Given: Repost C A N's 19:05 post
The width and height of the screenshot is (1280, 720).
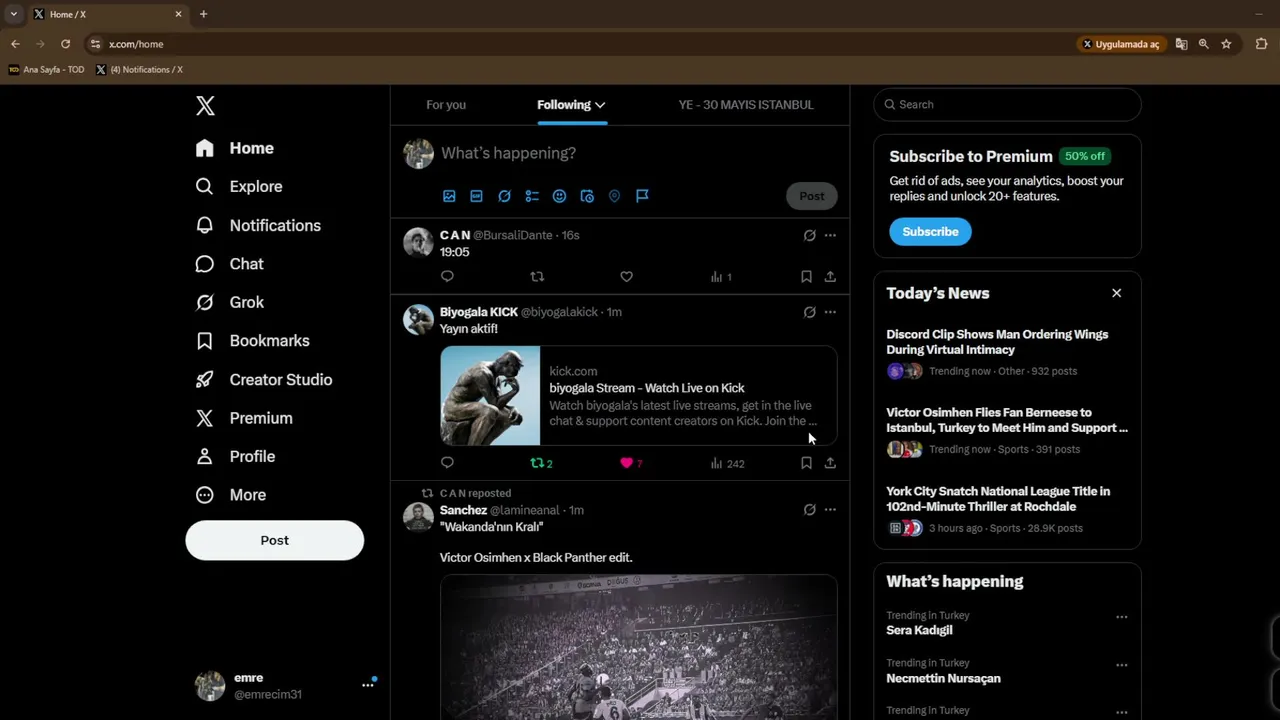Looking at the screenshot, I should 537,277.
